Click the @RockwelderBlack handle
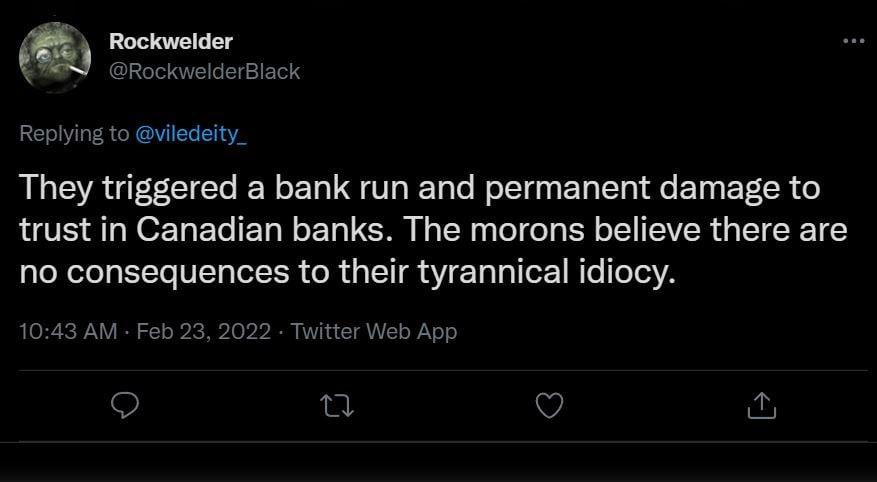This screenshot has height=482, width=877. click(x=202, y=71)
